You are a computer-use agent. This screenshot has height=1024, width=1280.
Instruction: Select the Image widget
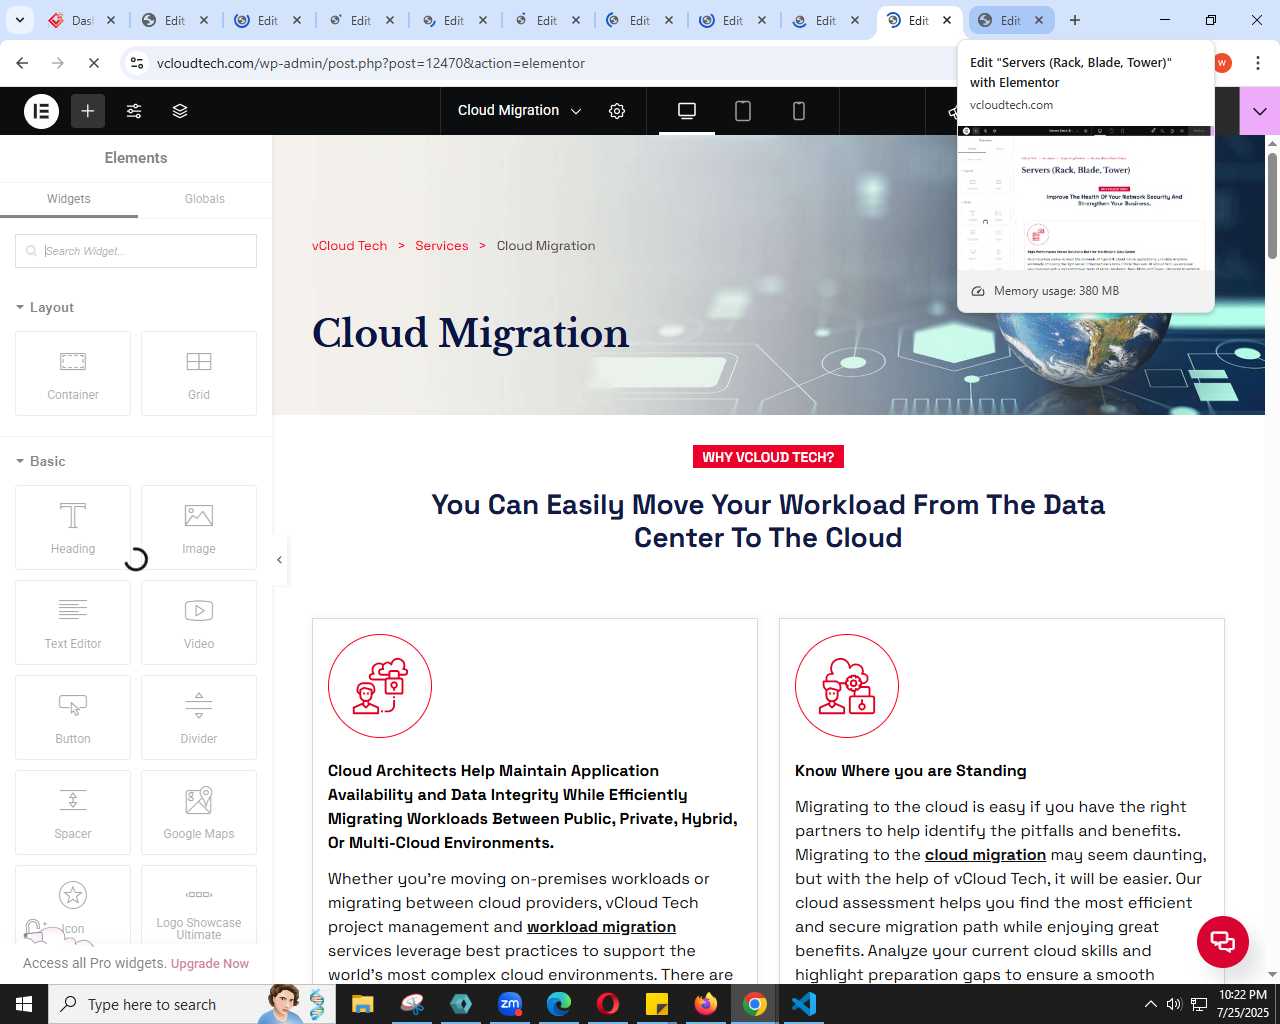click(x=199, y=528)
